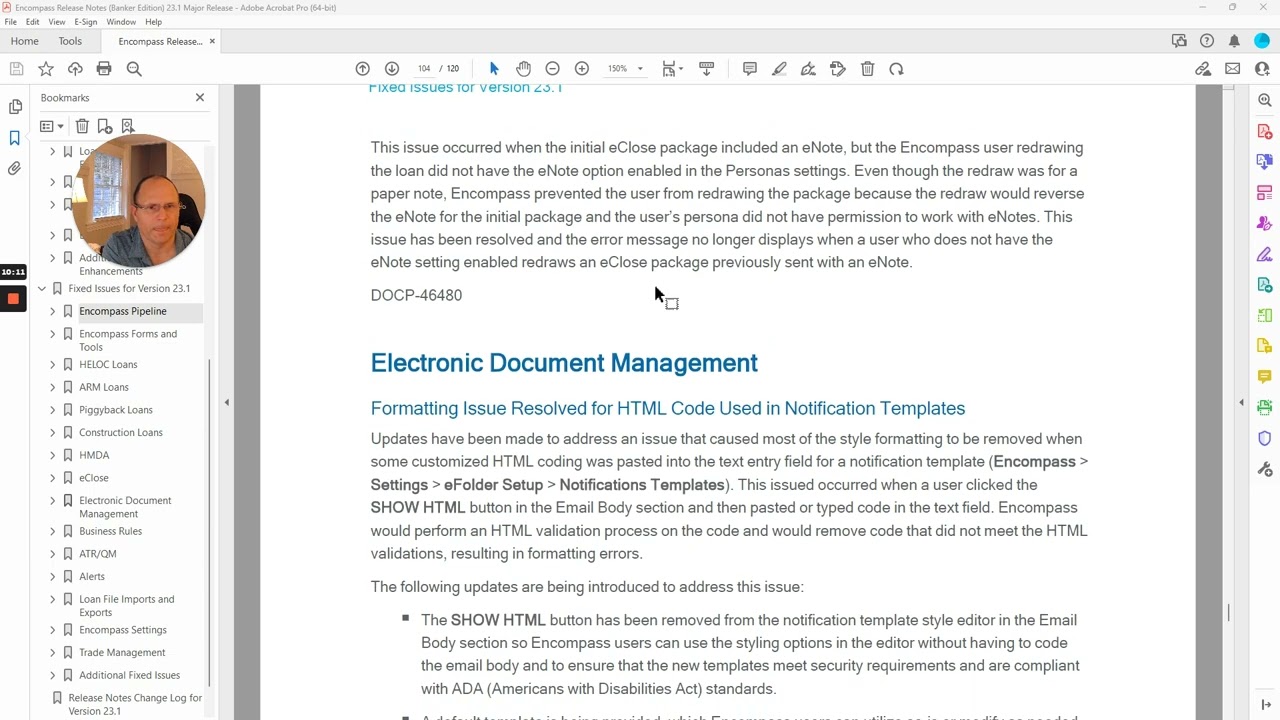Toggle the Bookmarks navigation pane icon
1280x720 pixels.
[x=15, y=138]
